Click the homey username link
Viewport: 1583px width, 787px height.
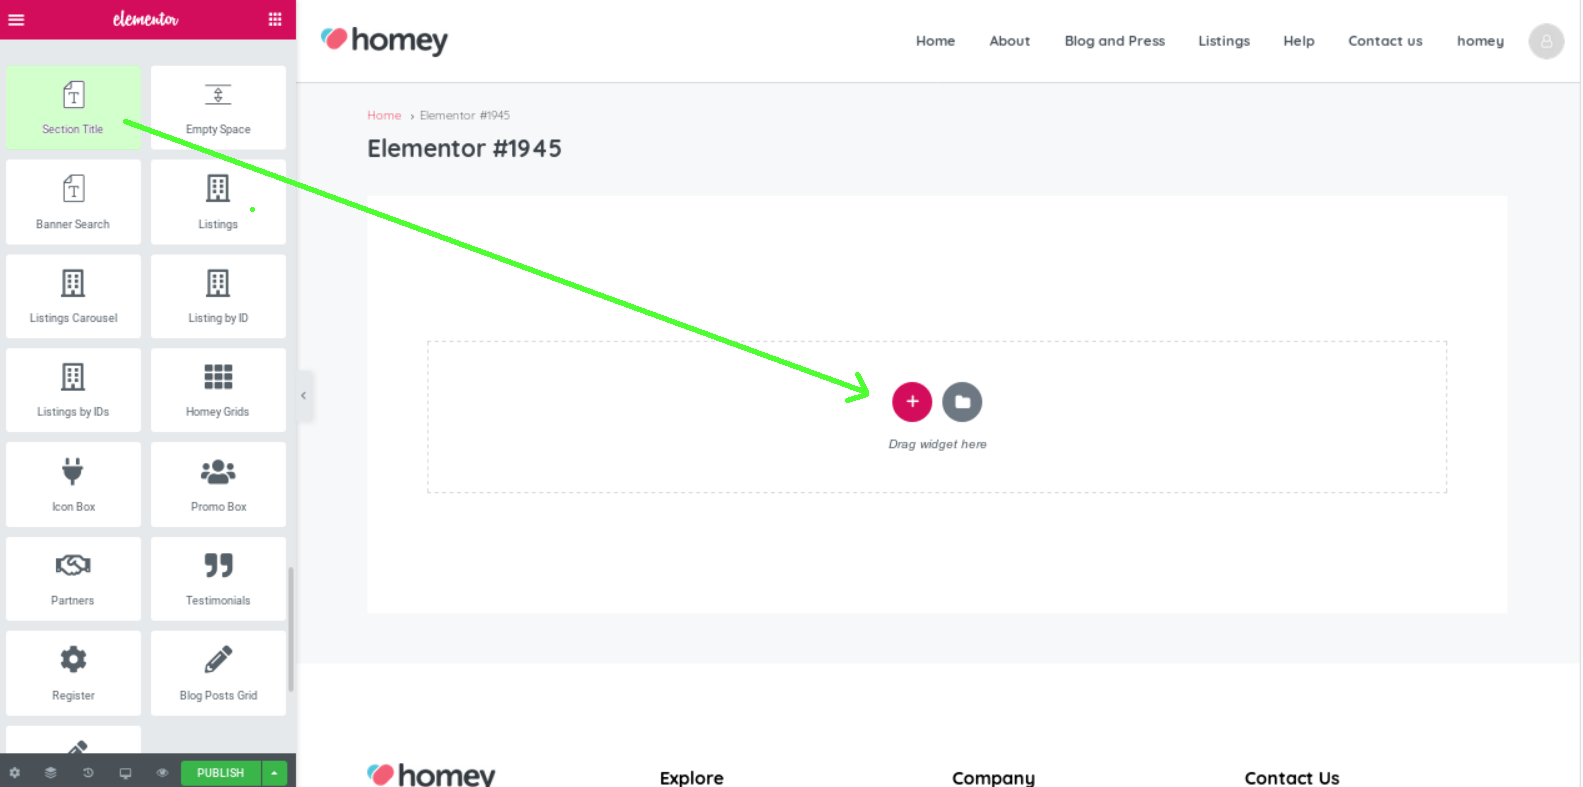coord(1480,41)
